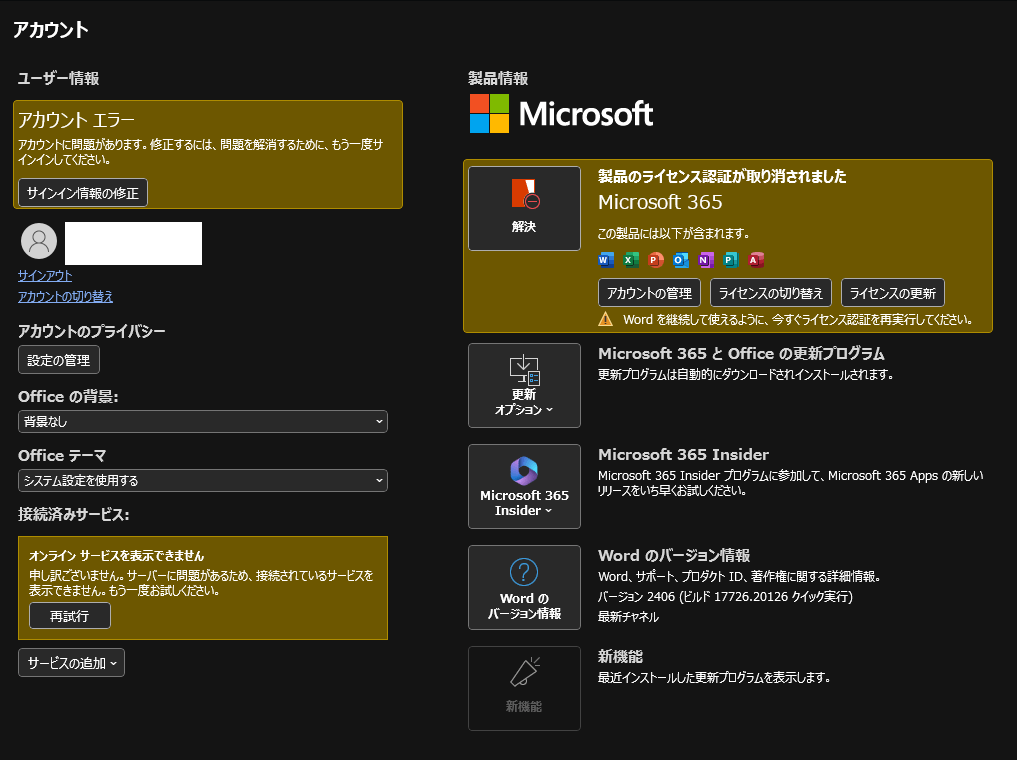1017x760 pixels.
Task: Click 再試行 retry button
Action: (70, 615)
